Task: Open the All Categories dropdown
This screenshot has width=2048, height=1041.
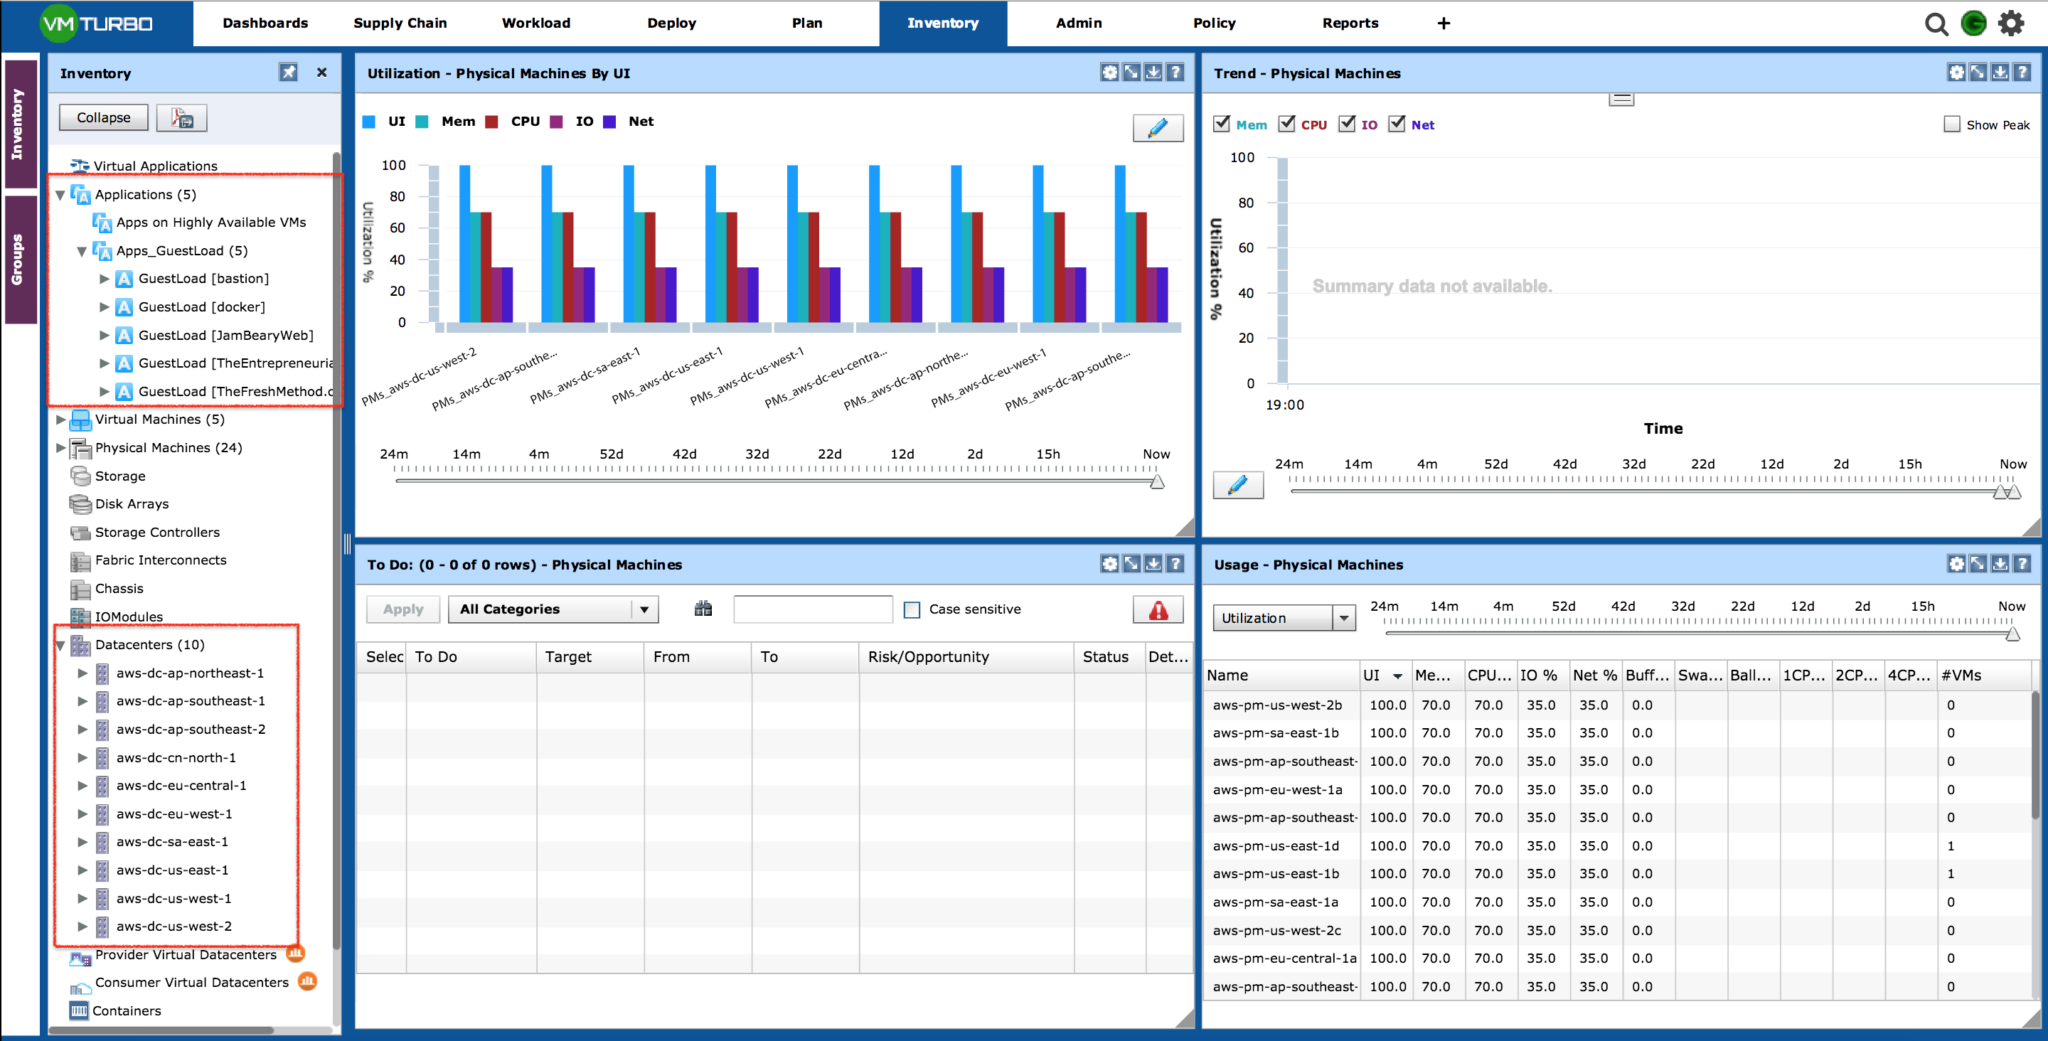Action: coord(554,610)
